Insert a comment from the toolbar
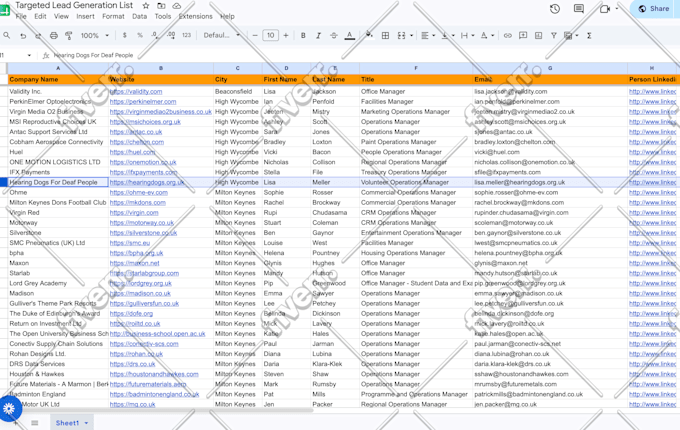Screen dimensions: 680x430 [523, 36]
